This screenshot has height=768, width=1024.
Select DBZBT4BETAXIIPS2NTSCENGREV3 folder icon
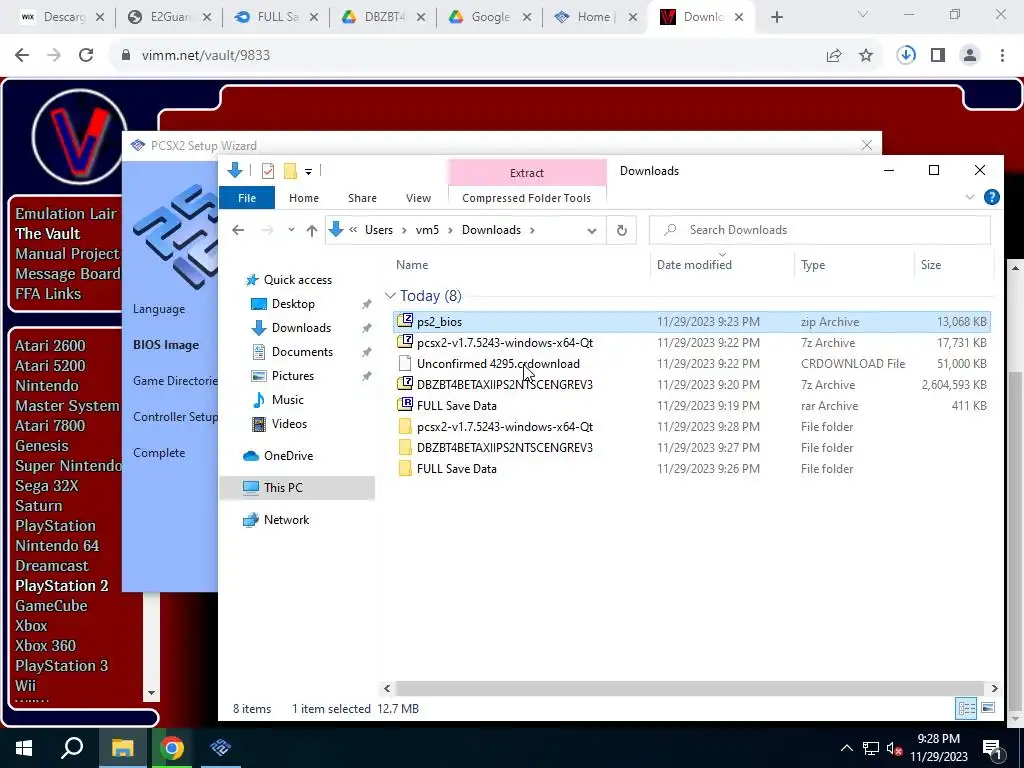coord(405,447)
